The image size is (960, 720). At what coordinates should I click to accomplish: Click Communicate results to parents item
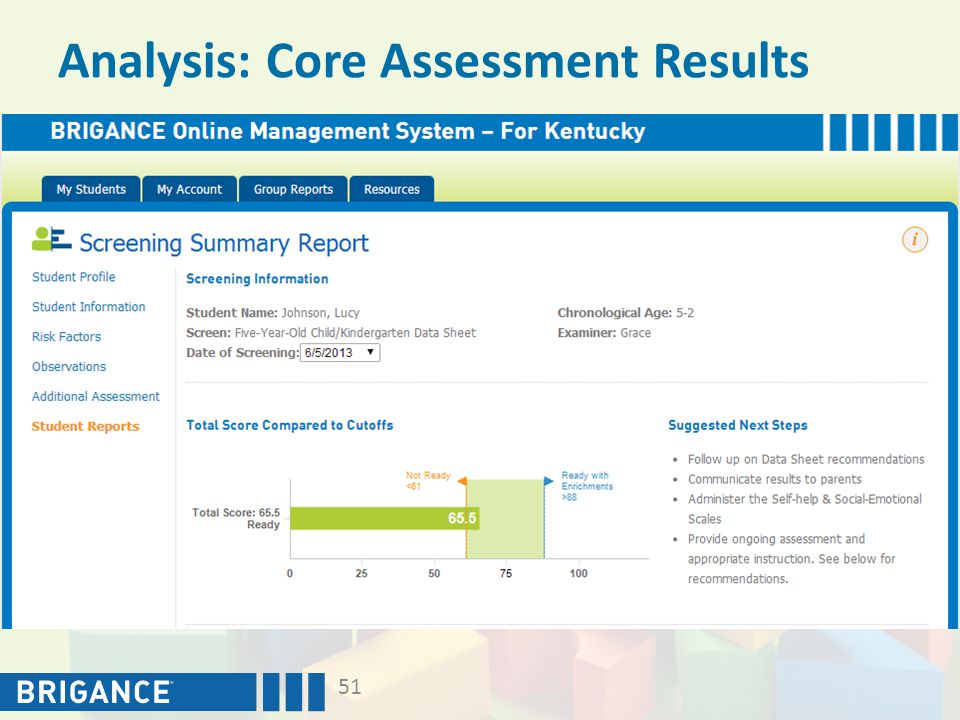click(774, 479)
